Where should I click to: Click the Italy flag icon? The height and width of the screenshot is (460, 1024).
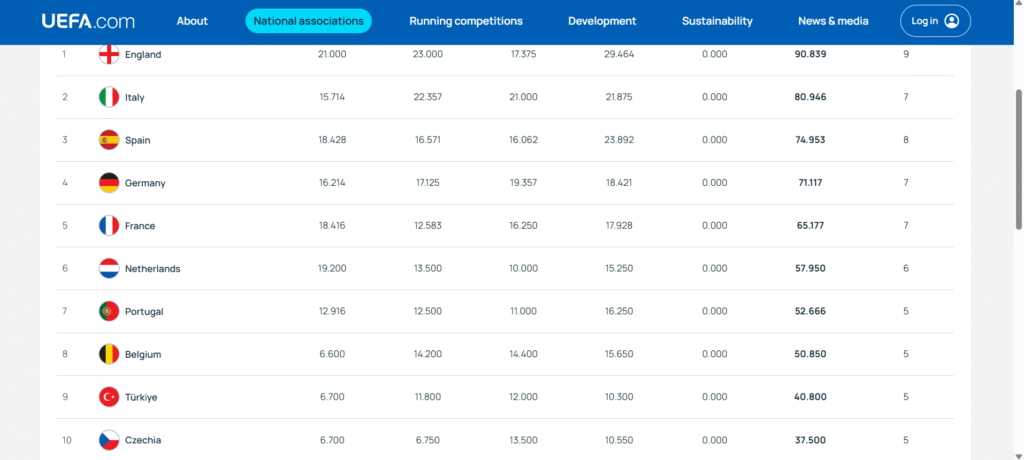pos(109,97)
